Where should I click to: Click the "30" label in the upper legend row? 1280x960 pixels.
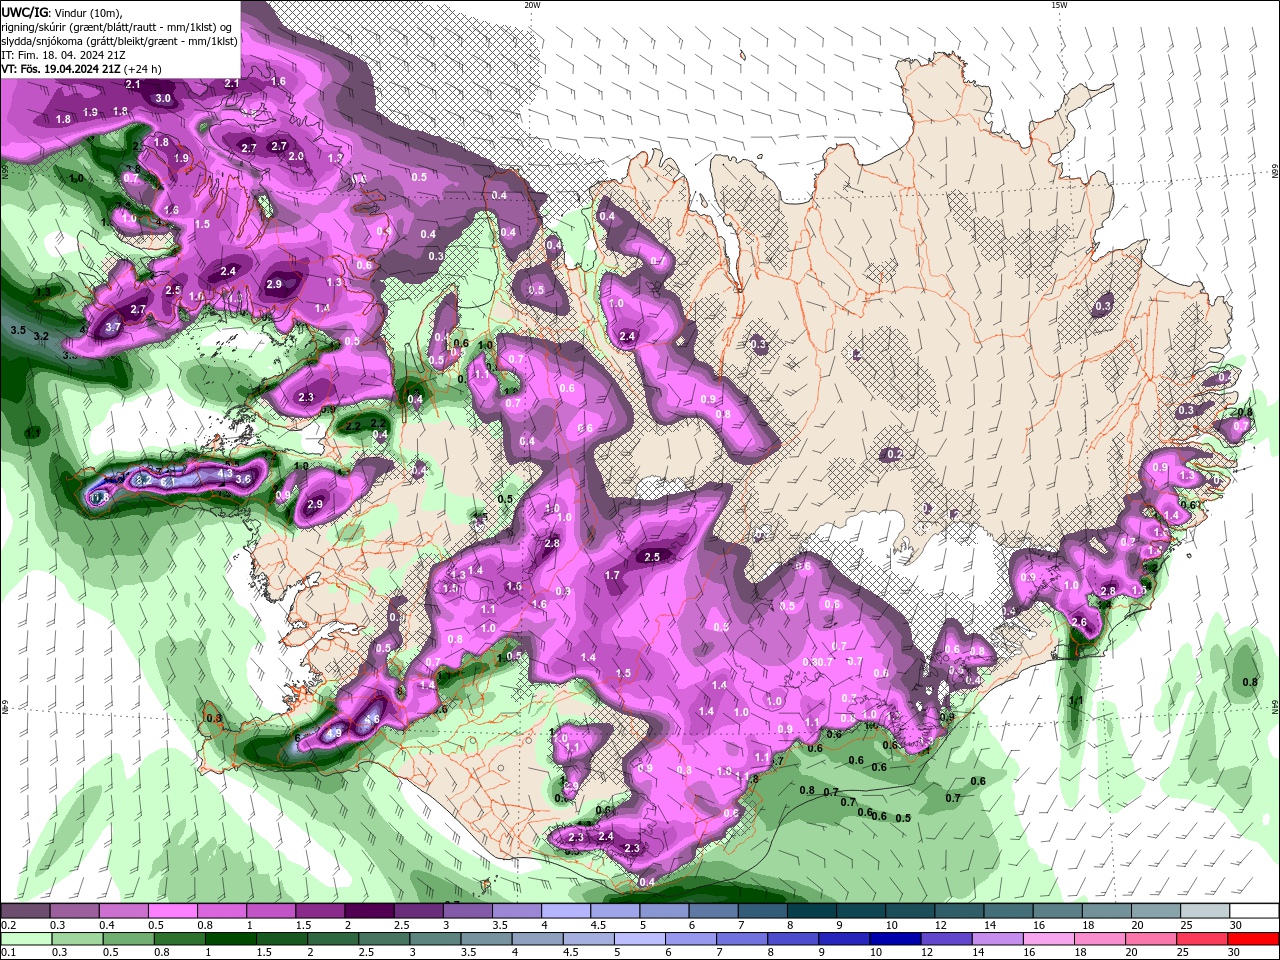tap(1235, 925)
